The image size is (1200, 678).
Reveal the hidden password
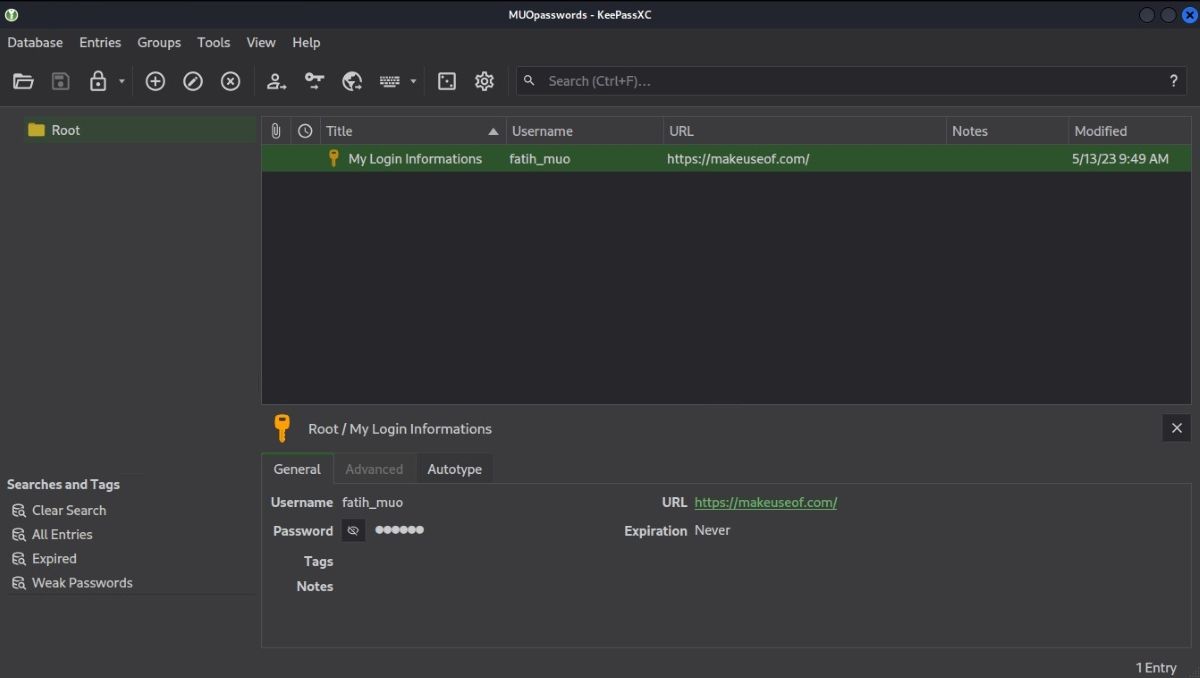[x=353, y=530]
